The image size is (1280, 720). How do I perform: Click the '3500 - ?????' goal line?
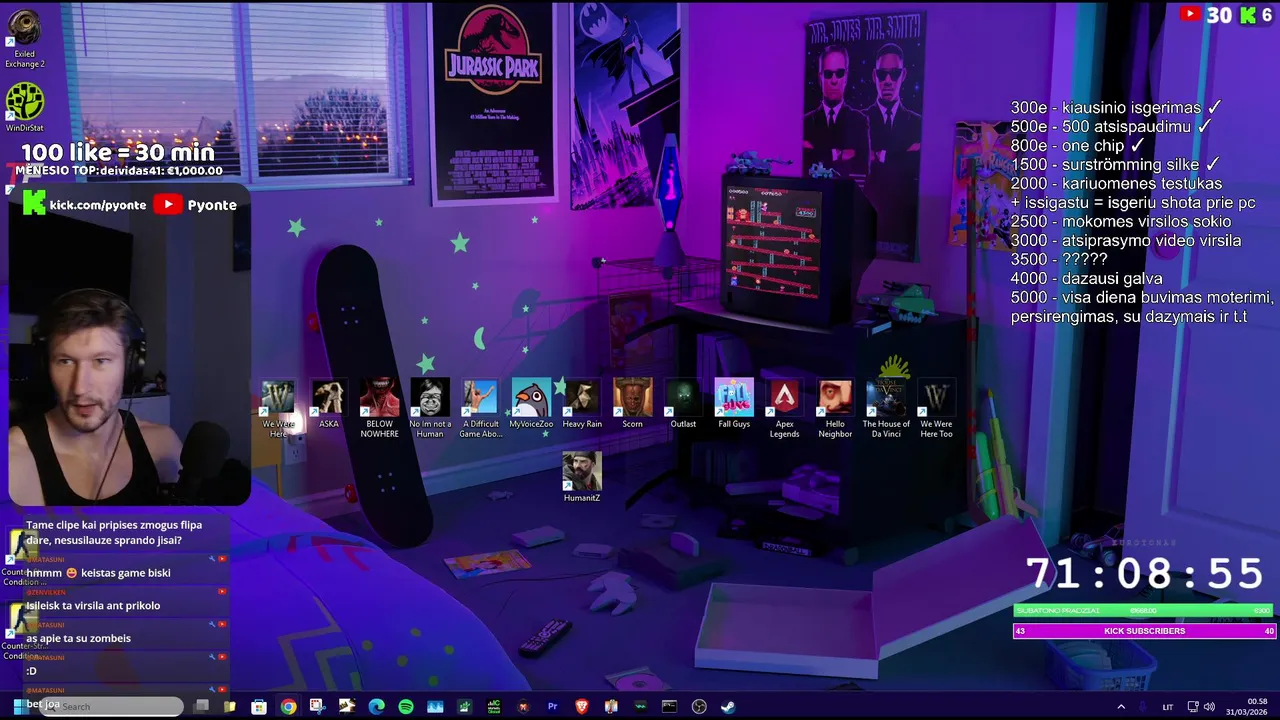point(1059,259)
